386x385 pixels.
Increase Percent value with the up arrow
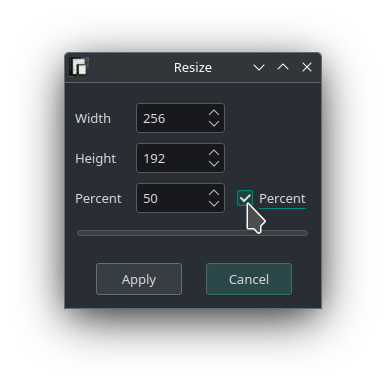(214, 193)
